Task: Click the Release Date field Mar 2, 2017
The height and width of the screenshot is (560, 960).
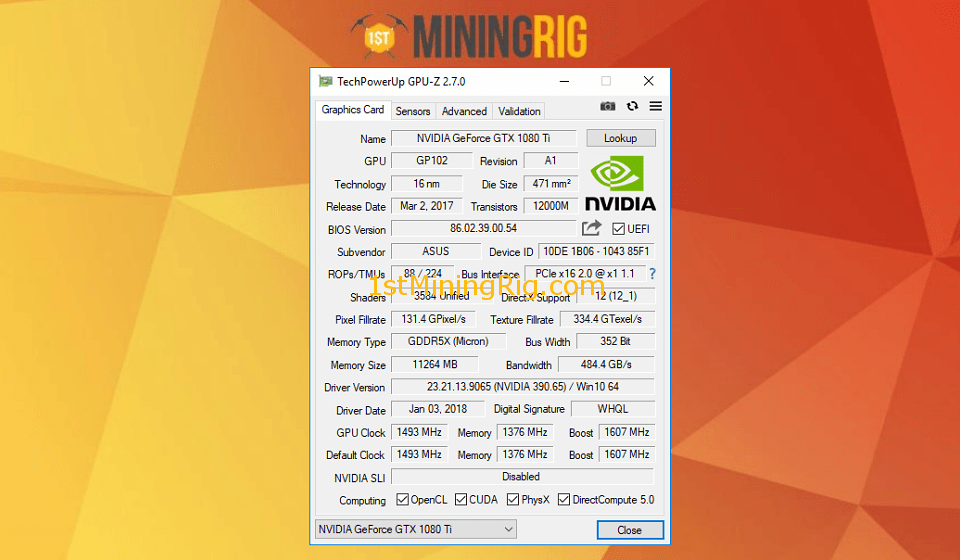Action: pyautogui.click(x=427, y=206)
